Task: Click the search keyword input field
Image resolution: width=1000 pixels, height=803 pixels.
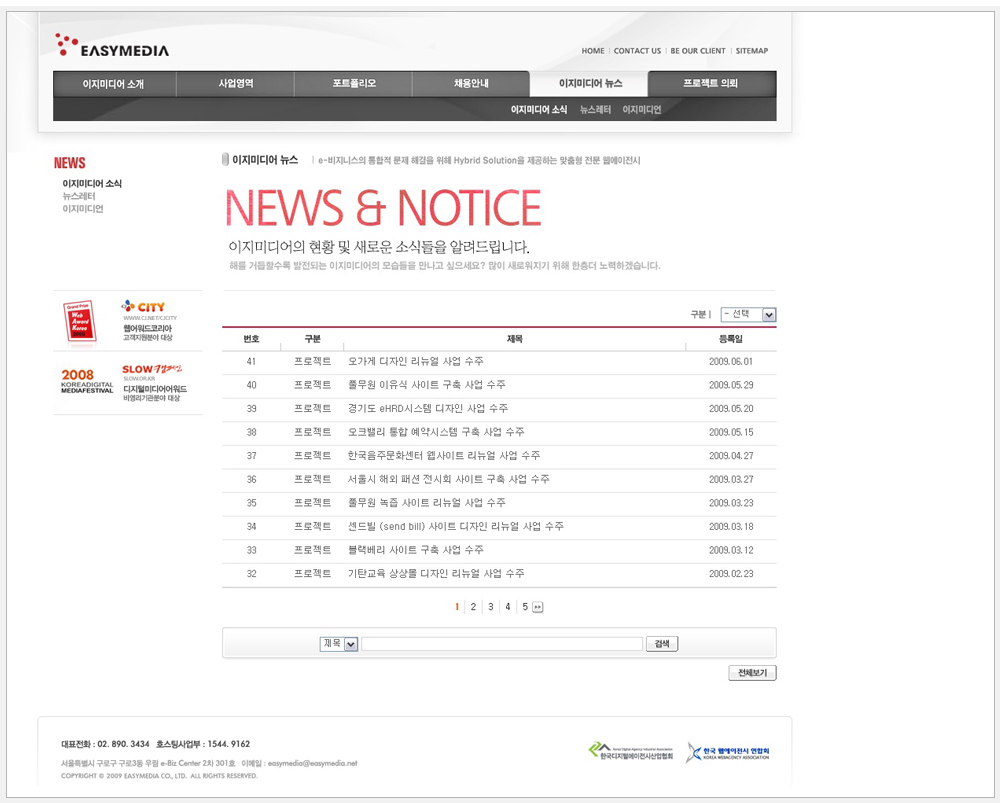Action: pos(502,644)
